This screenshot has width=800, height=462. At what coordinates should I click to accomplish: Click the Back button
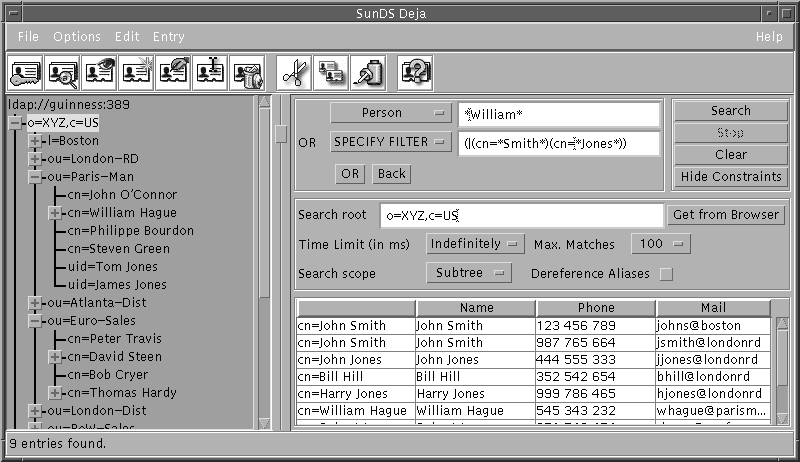click(391, 174)
